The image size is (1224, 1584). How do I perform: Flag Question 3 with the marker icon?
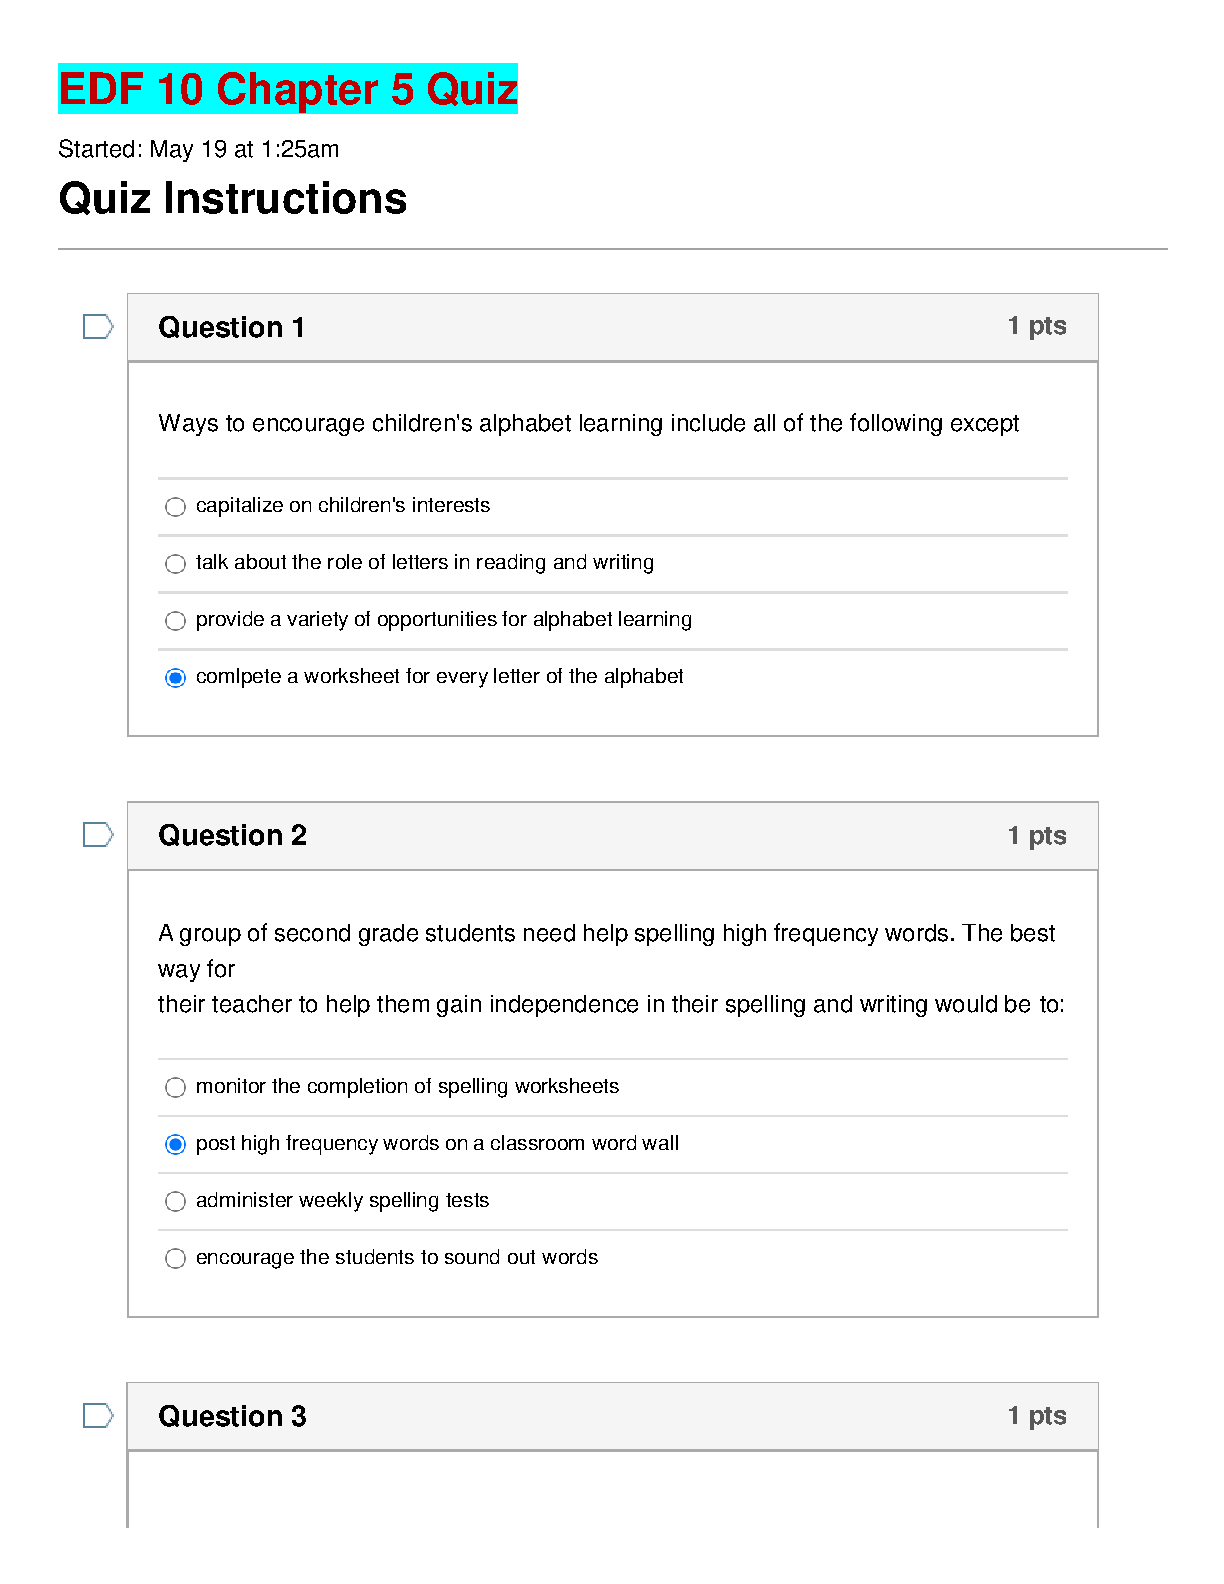click(97, 1416)
